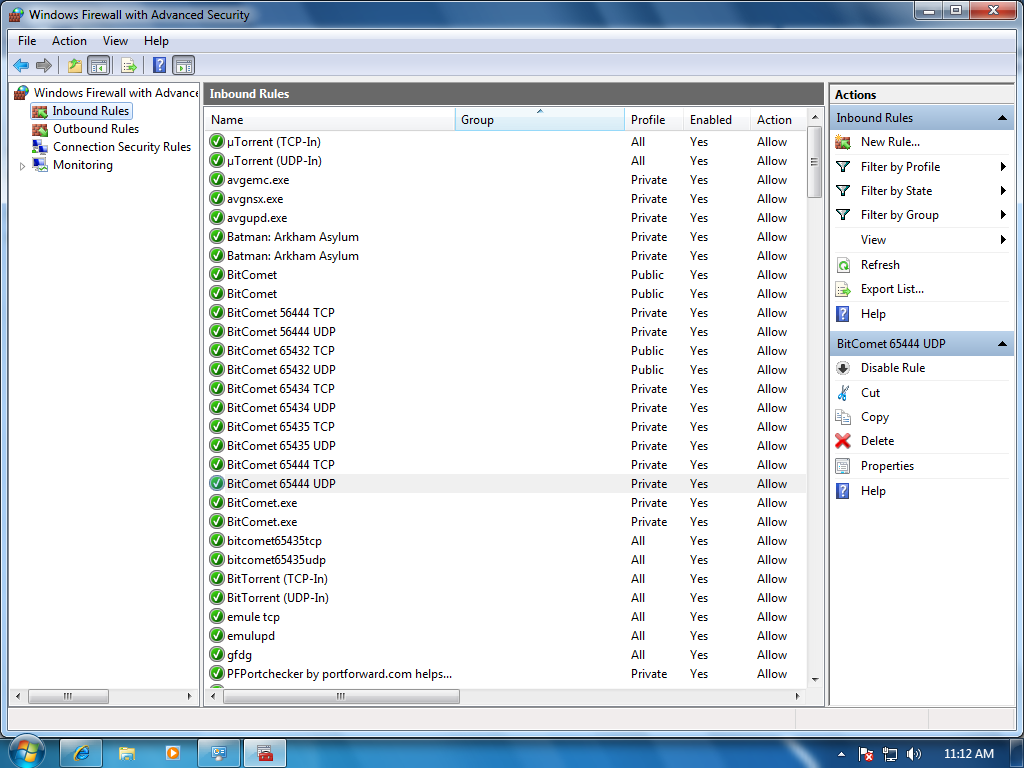The image size is (1024, 768).
Task: Click green check icon for emule tcp
Action: click(x=217, y=616)
